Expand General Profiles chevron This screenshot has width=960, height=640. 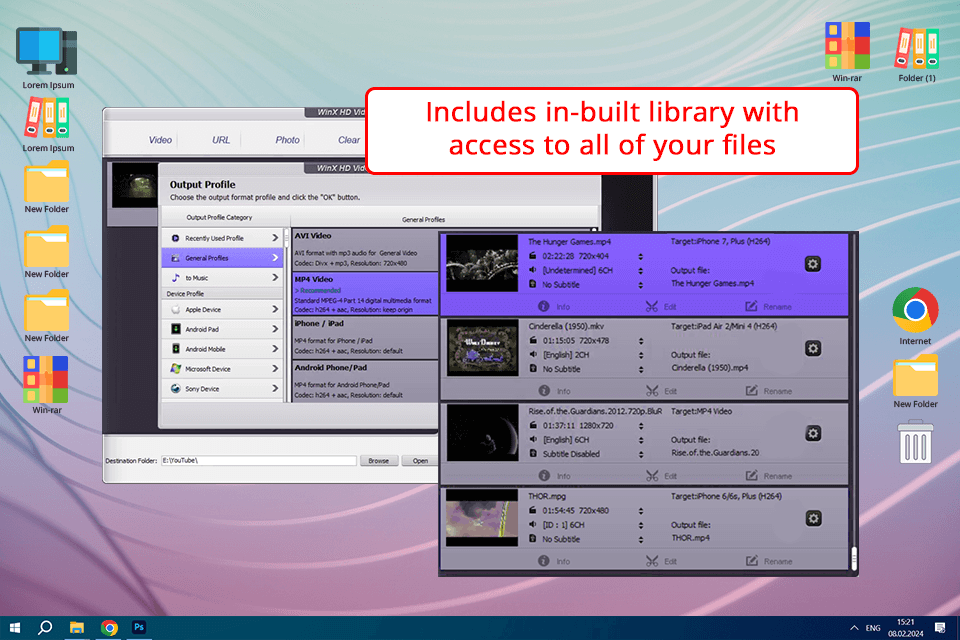pos(274,258)
